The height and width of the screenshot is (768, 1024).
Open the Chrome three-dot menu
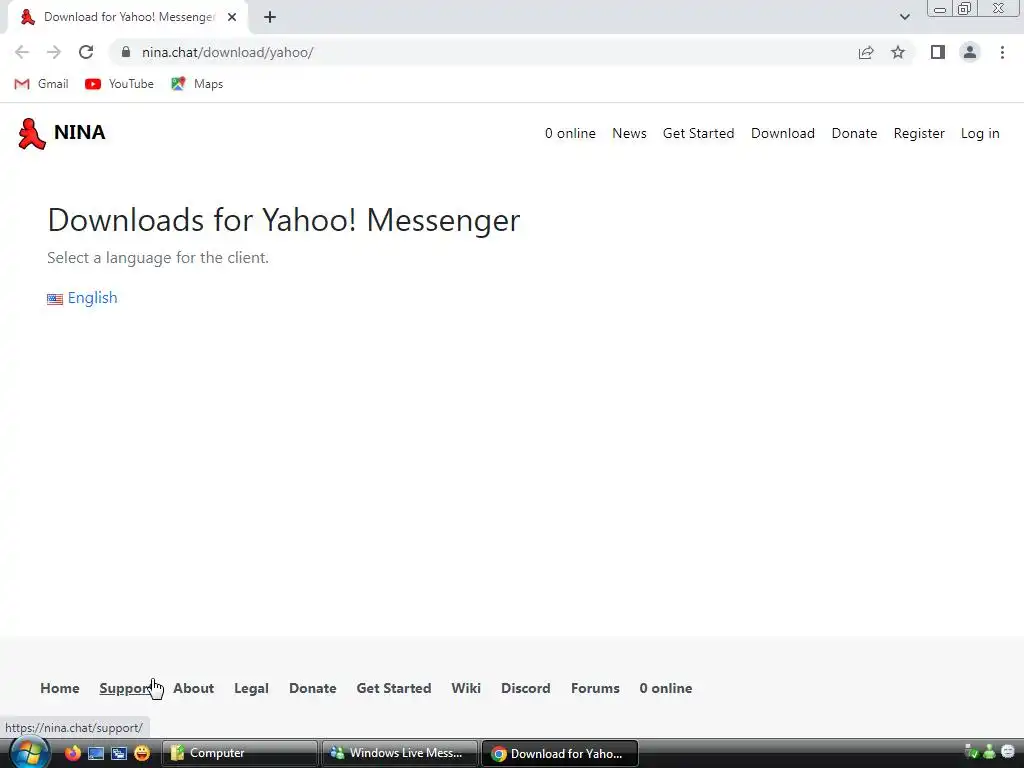(x=1002, y=52)
